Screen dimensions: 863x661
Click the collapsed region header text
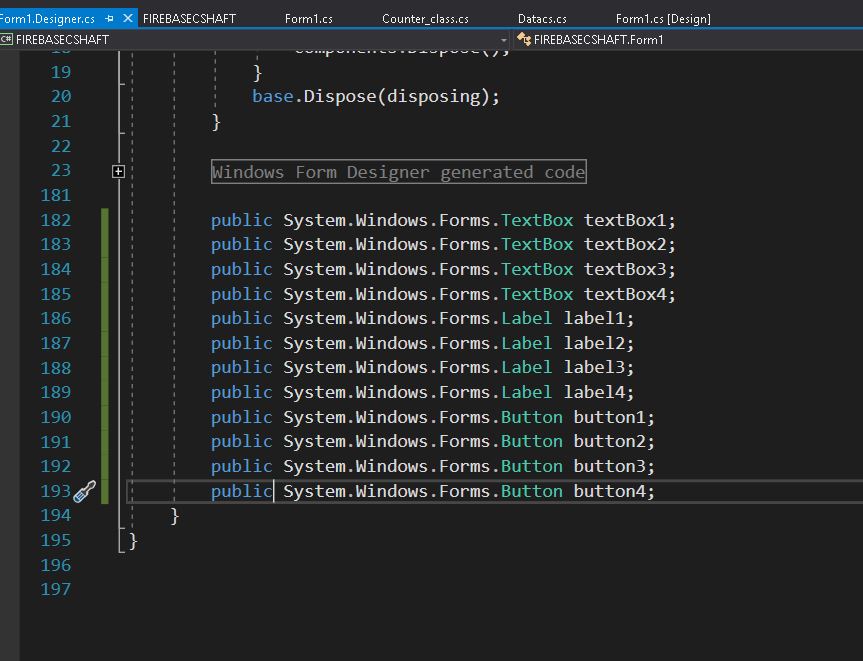(398, 171)
